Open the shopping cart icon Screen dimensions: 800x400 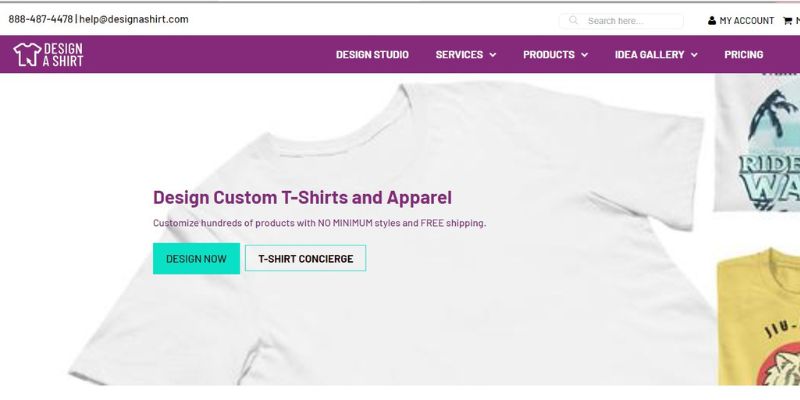coord(788,21)
